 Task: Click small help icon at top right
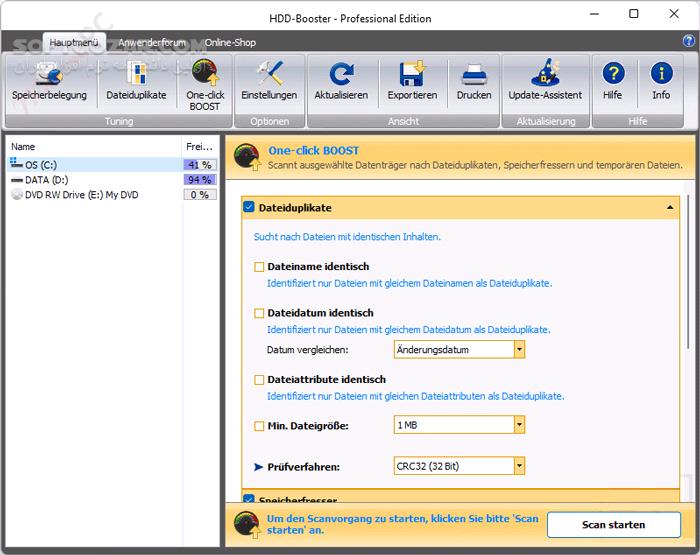pos(688,42)
